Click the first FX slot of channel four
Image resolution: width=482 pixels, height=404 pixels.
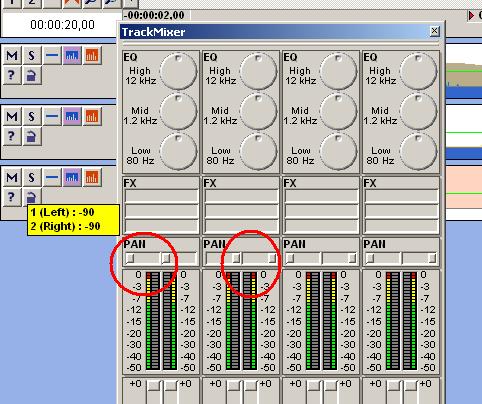pos(401,196)
